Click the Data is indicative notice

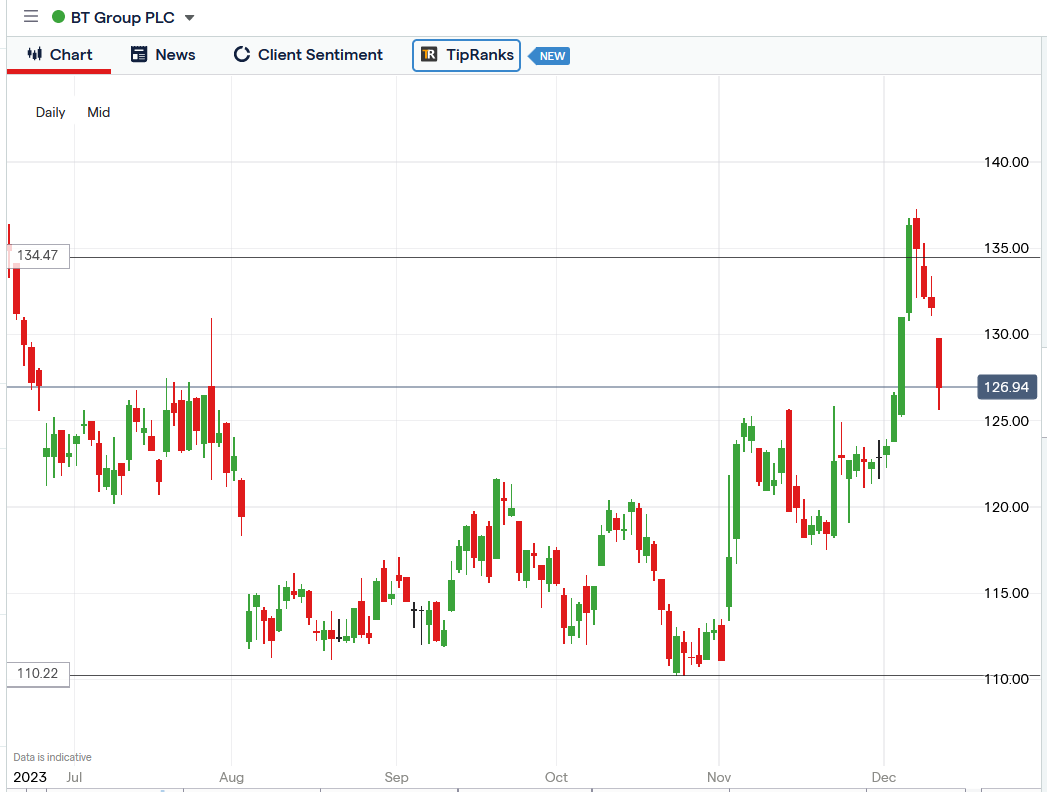pos(52,757)
